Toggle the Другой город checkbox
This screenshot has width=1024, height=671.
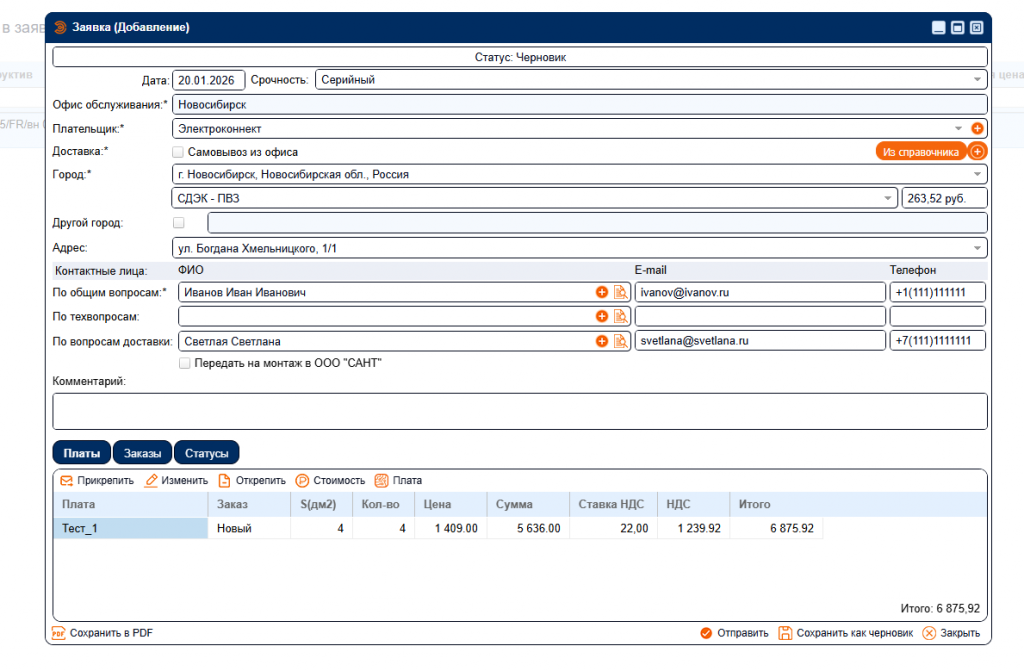pyautogui.click(x=179, y=223)
